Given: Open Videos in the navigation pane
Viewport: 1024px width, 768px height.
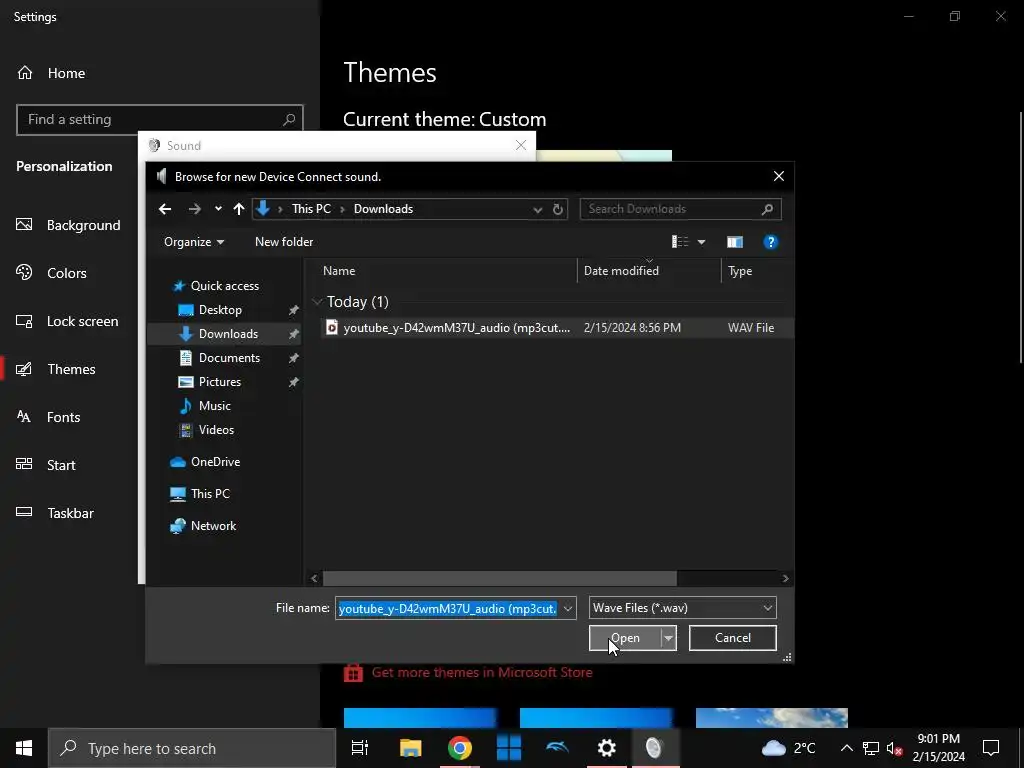Looking at the screenshot, I should point(216,430).
